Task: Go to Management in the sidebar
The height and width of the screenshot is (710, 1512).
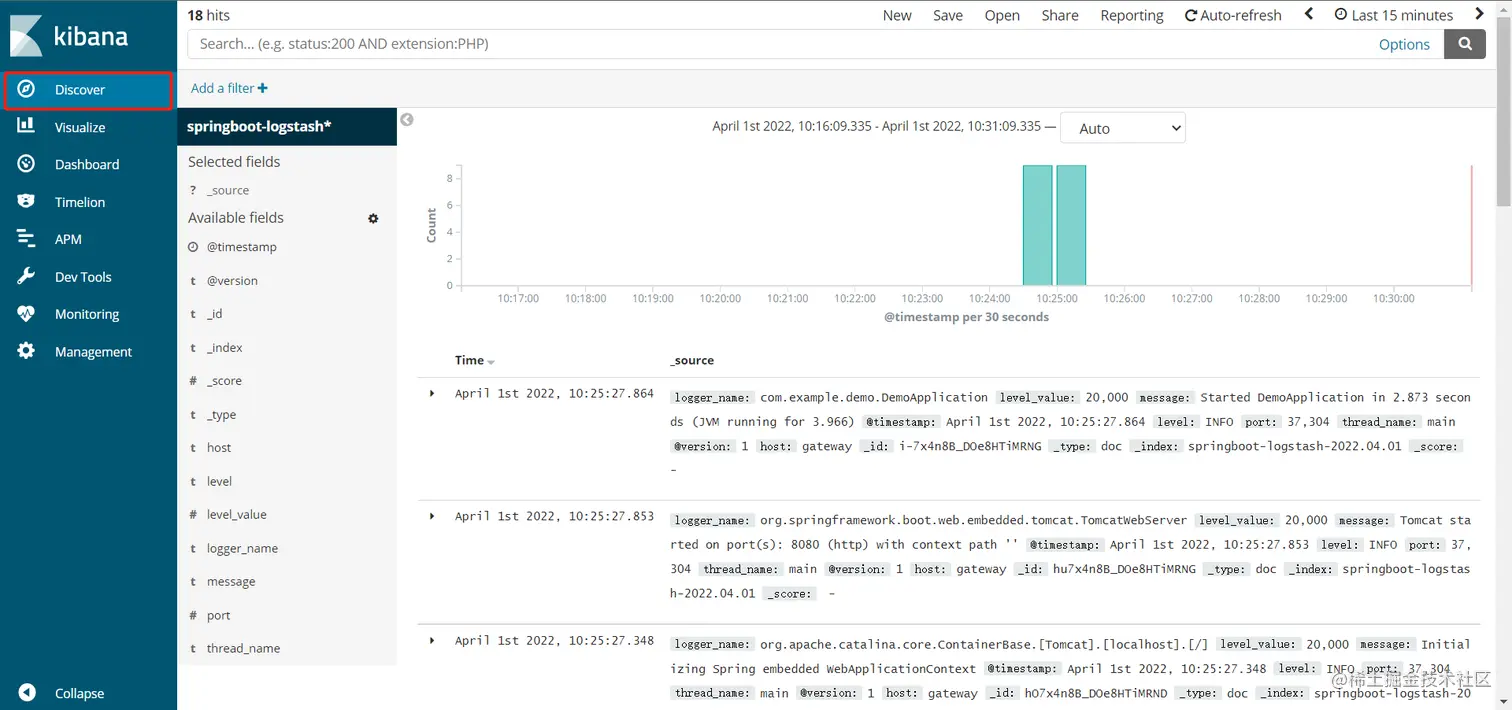Action: pyautogui.click(x=93, y=351)
